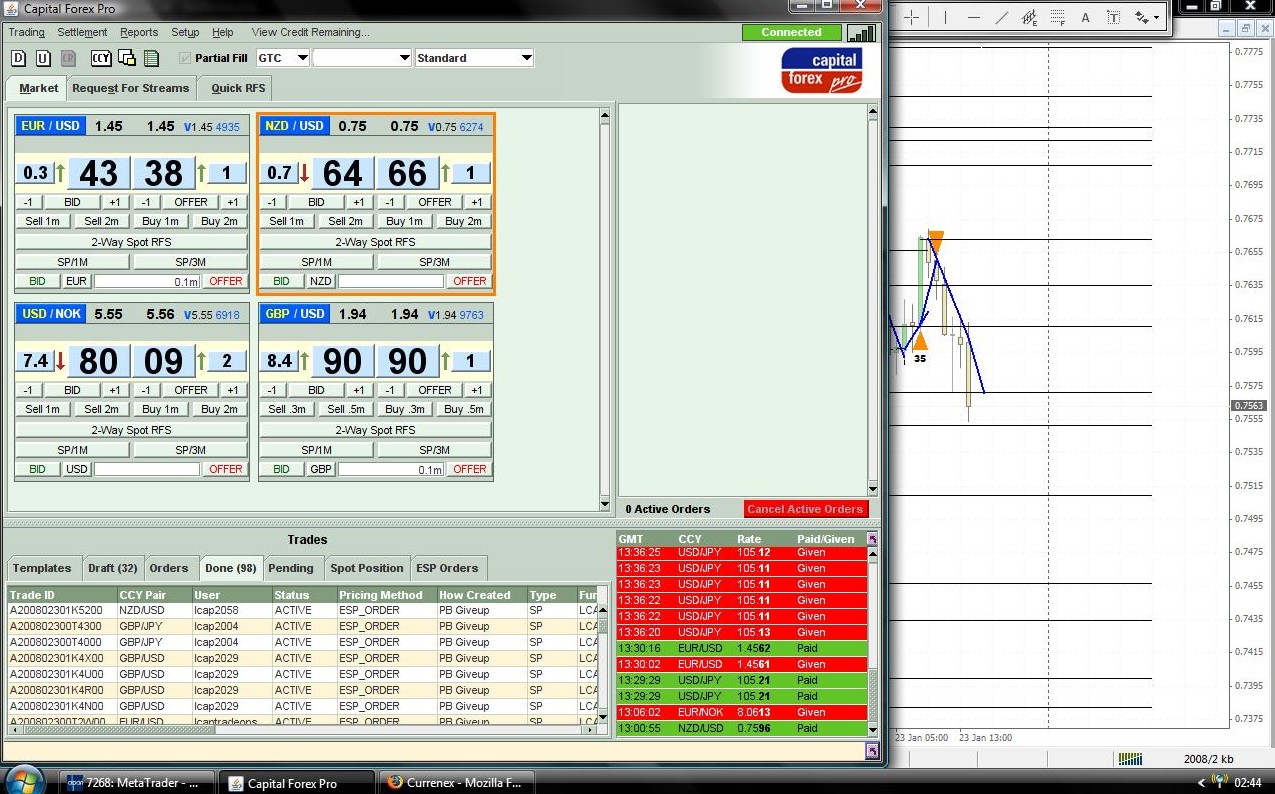
Task: Select text 'A' tool in MetaTrader
Action: (1086, 17)
